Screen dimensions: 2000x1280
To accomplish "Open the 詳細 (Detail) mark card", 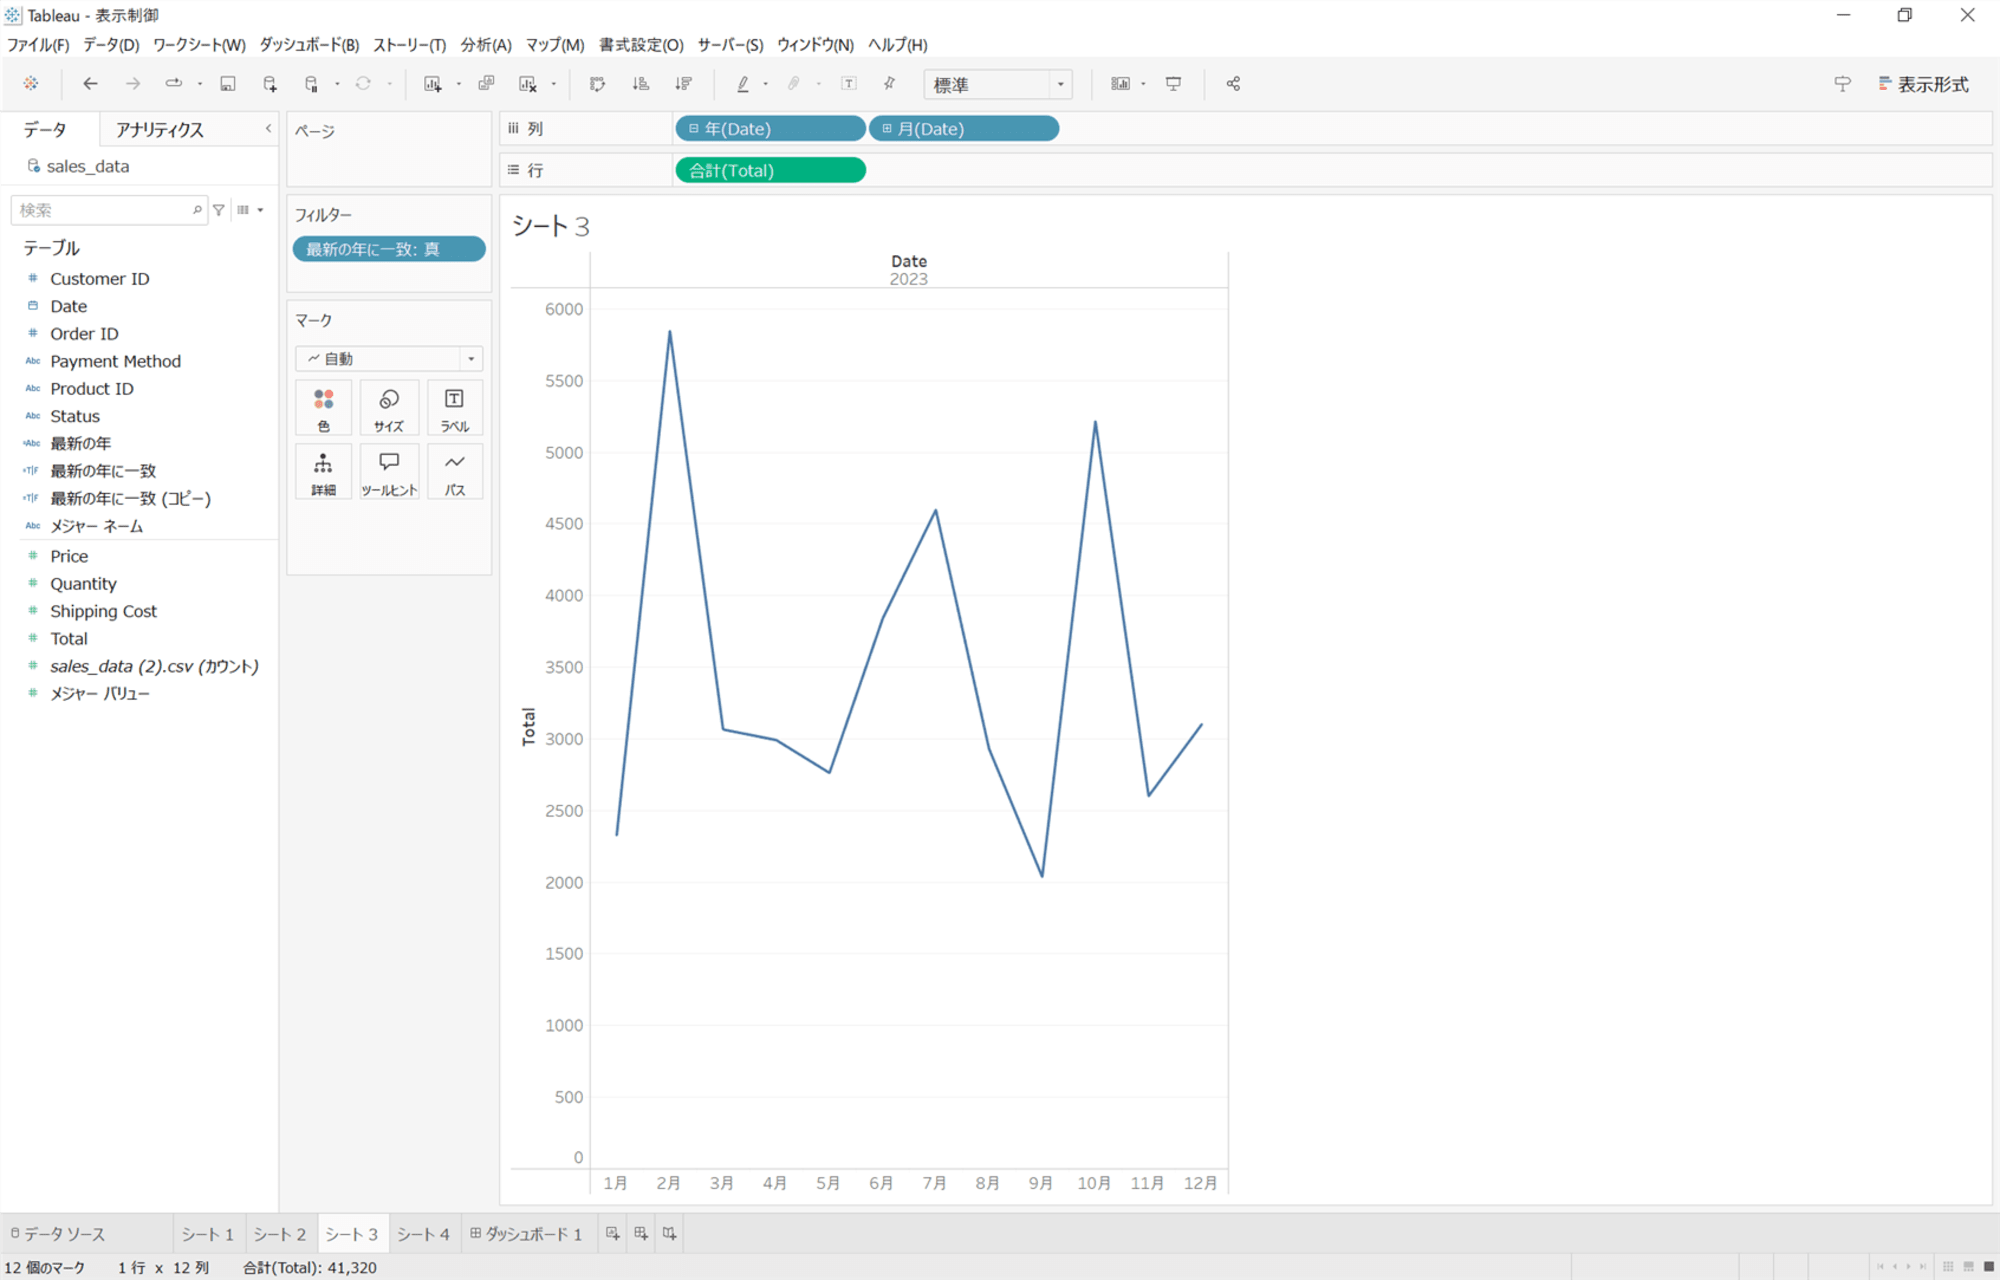I will (323, 472).
